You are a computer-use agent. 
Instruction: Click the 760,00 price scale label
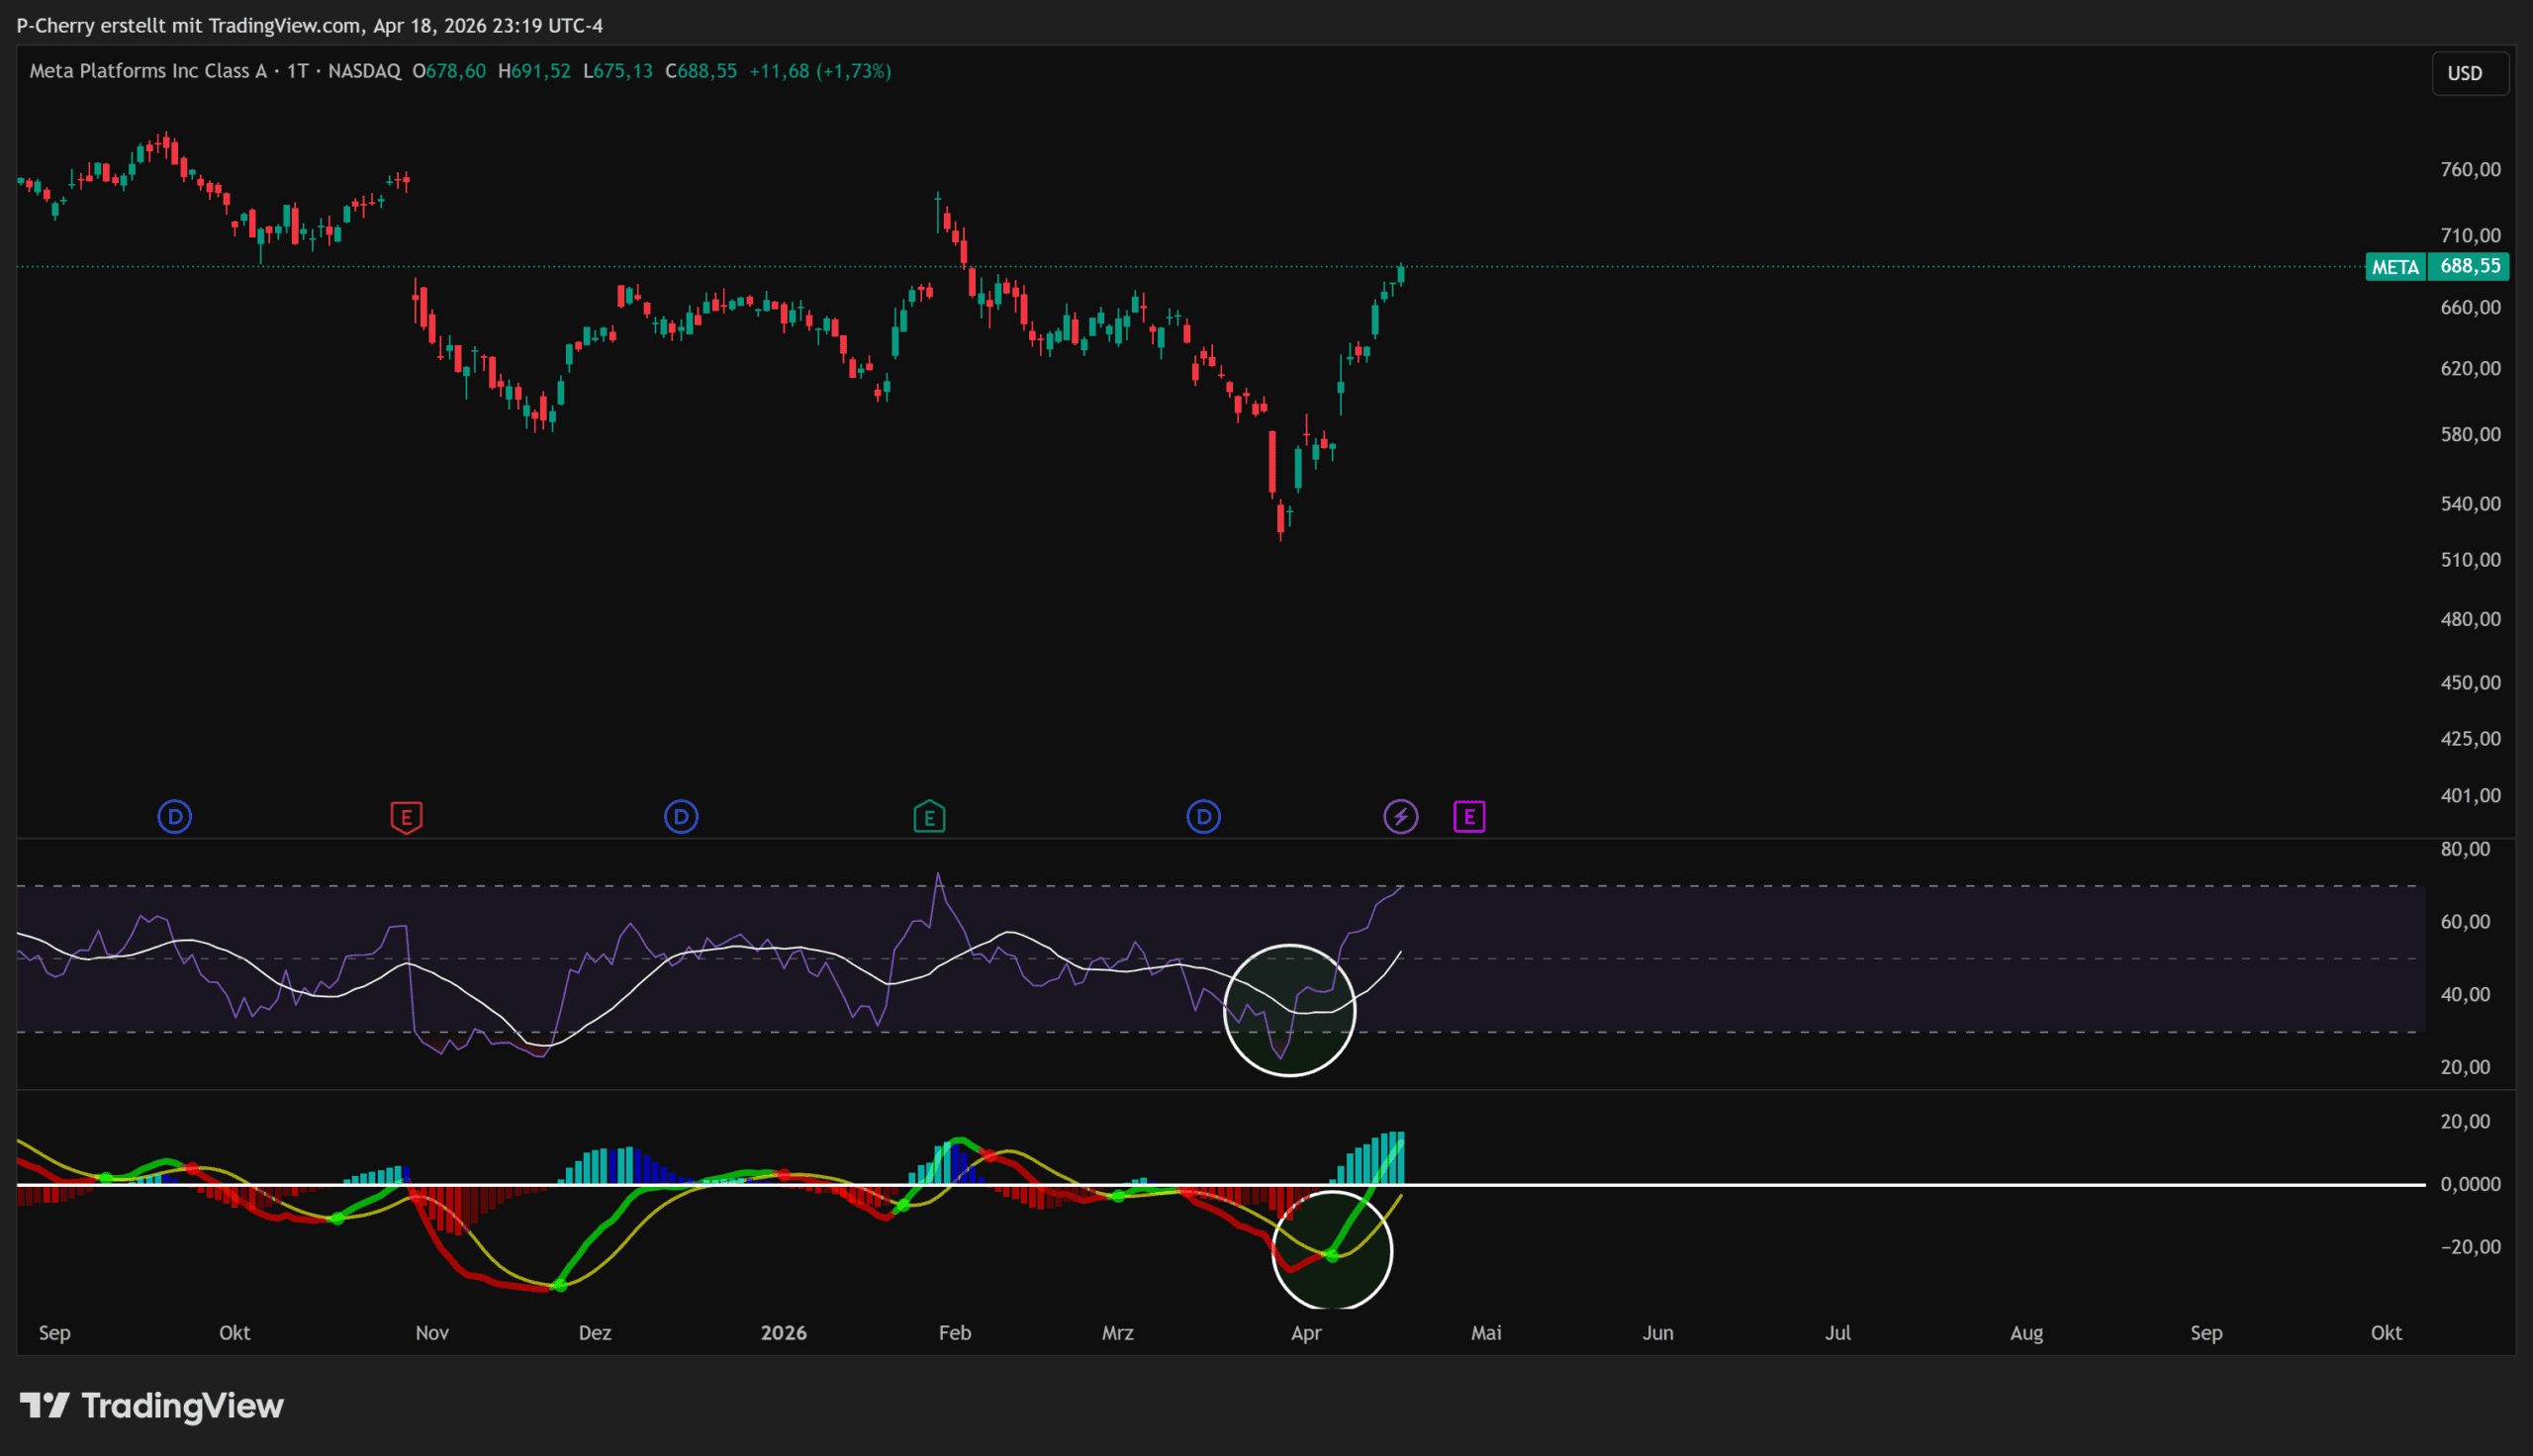click(2470, 170)
